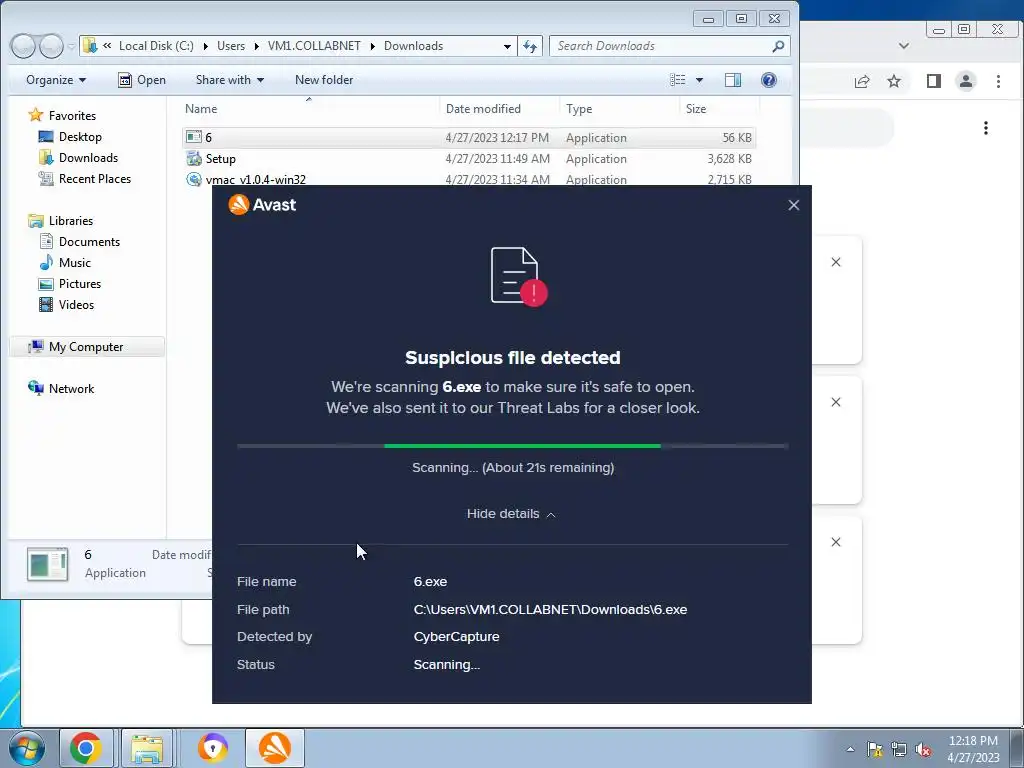This screenshot has width=1024, height=768.
Task: Select My Computer in navigation pane
Action: pyautogui.click(x=86, y=347)
